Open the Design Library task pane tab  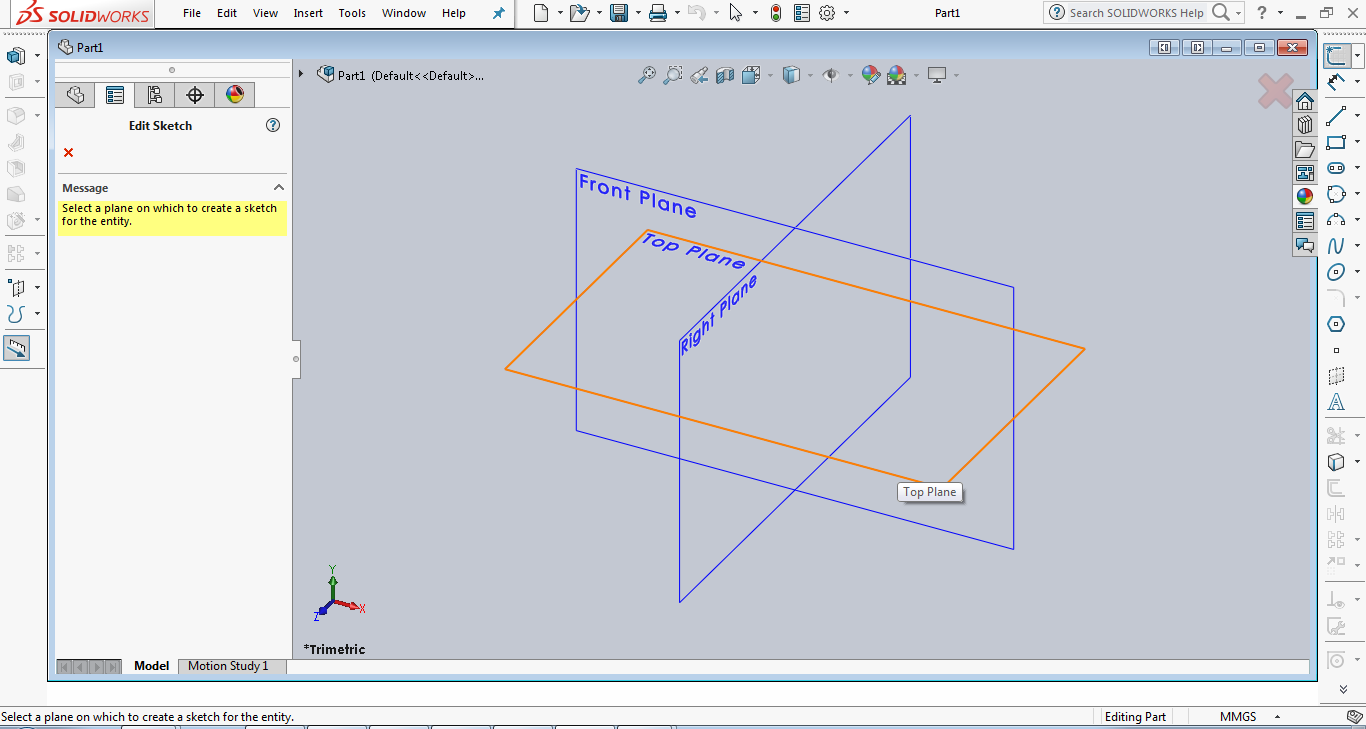click(1305, 125)
